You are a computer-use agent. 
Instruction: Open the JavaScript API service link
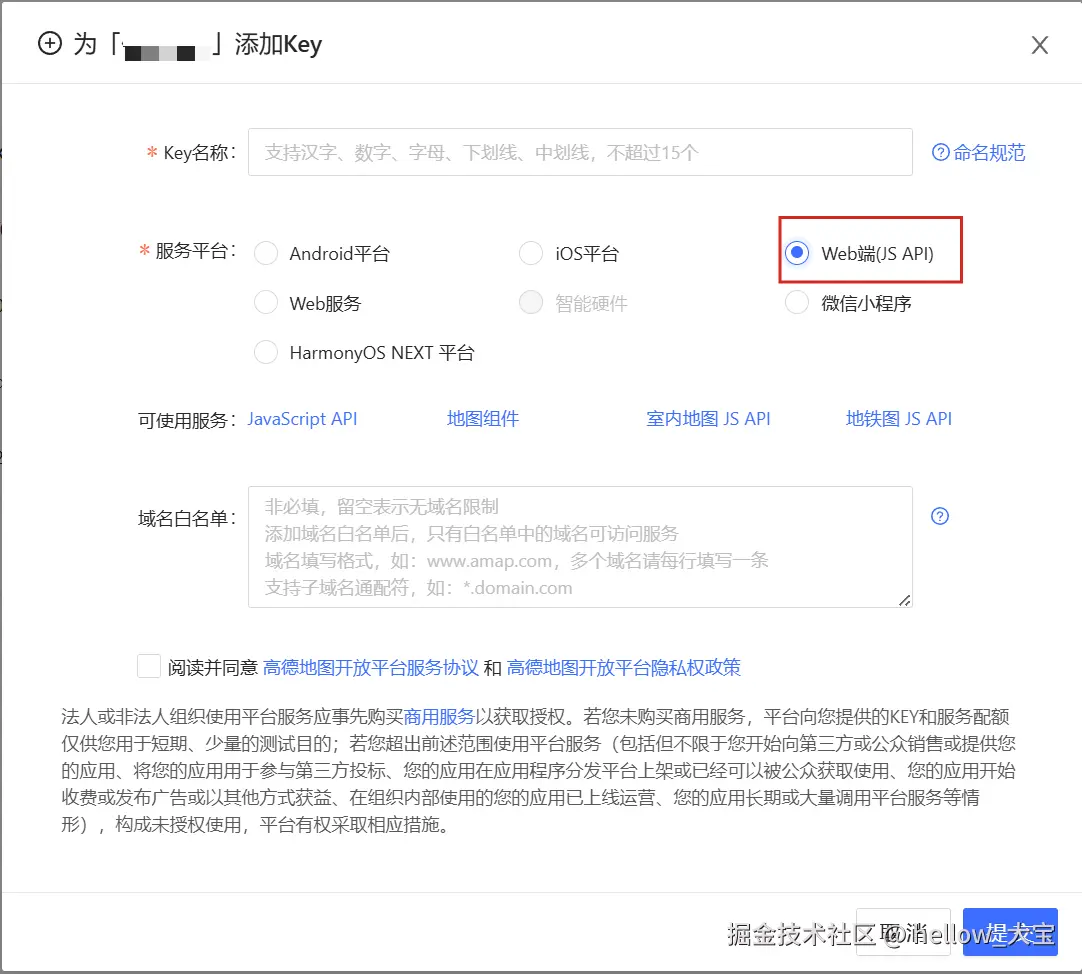[x=302, y=419]
